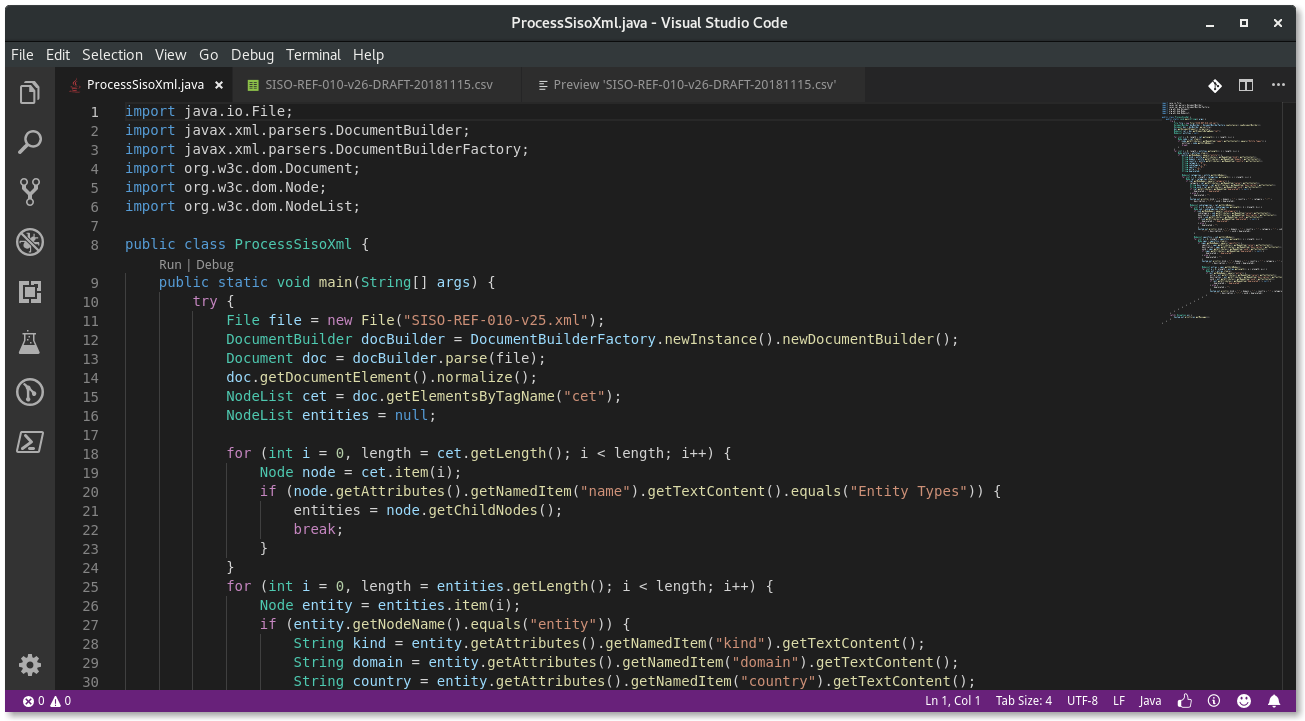Viewport: 1305px width, 721px height.
Task: Change the UTF-8 file encoding
Action: coord(1082,701)
